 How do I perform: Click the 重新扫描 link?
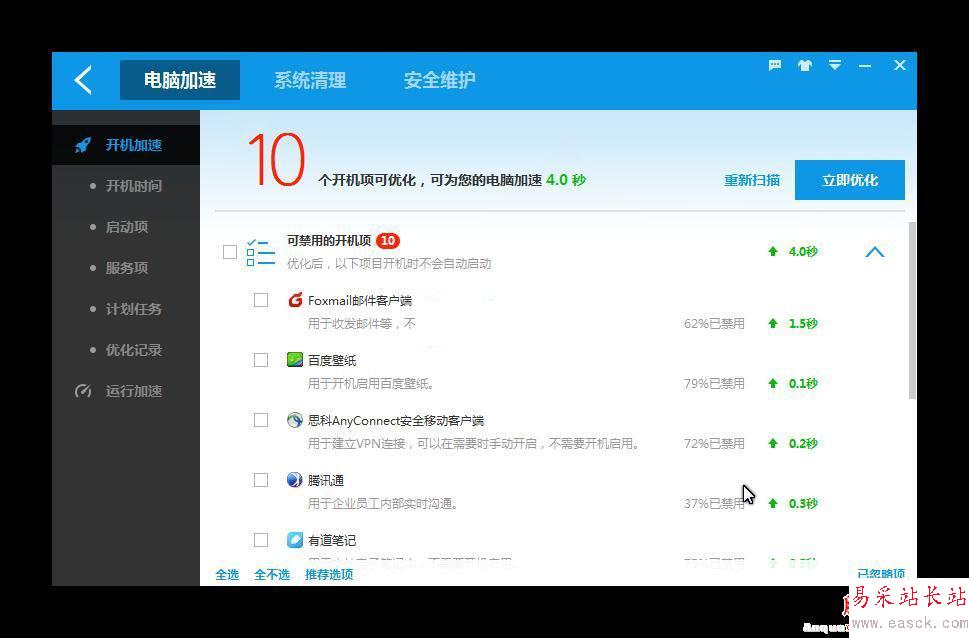click(x=751, y=180)
